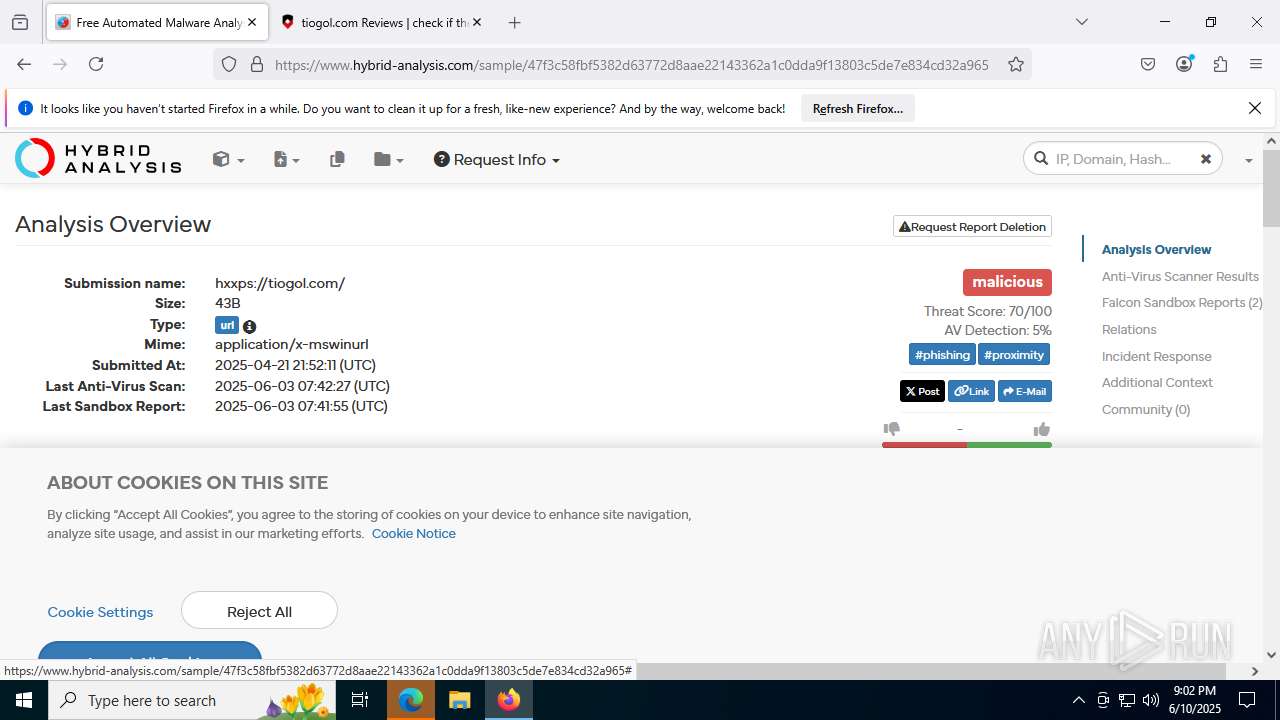Expand the user account dropdown arrow
The width and height of the screenshot is (1280, 720).
tap(1248, 160)
